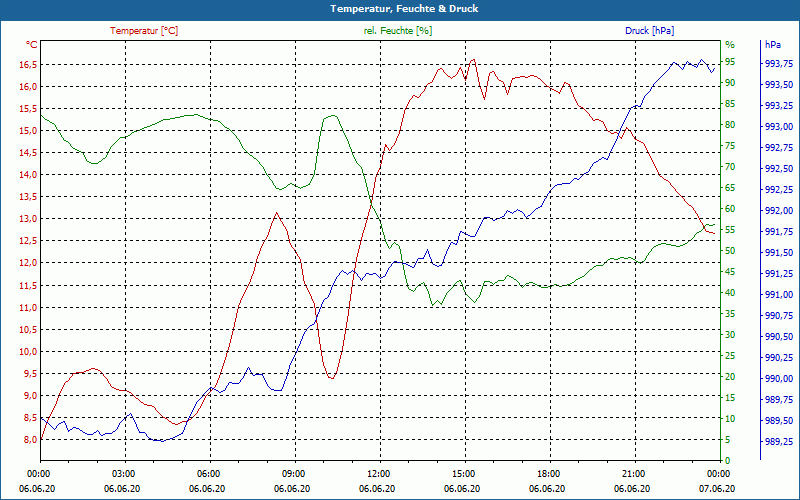
Task: Click '13,0' on the temperature axis
Action: [x=29, y=219]
